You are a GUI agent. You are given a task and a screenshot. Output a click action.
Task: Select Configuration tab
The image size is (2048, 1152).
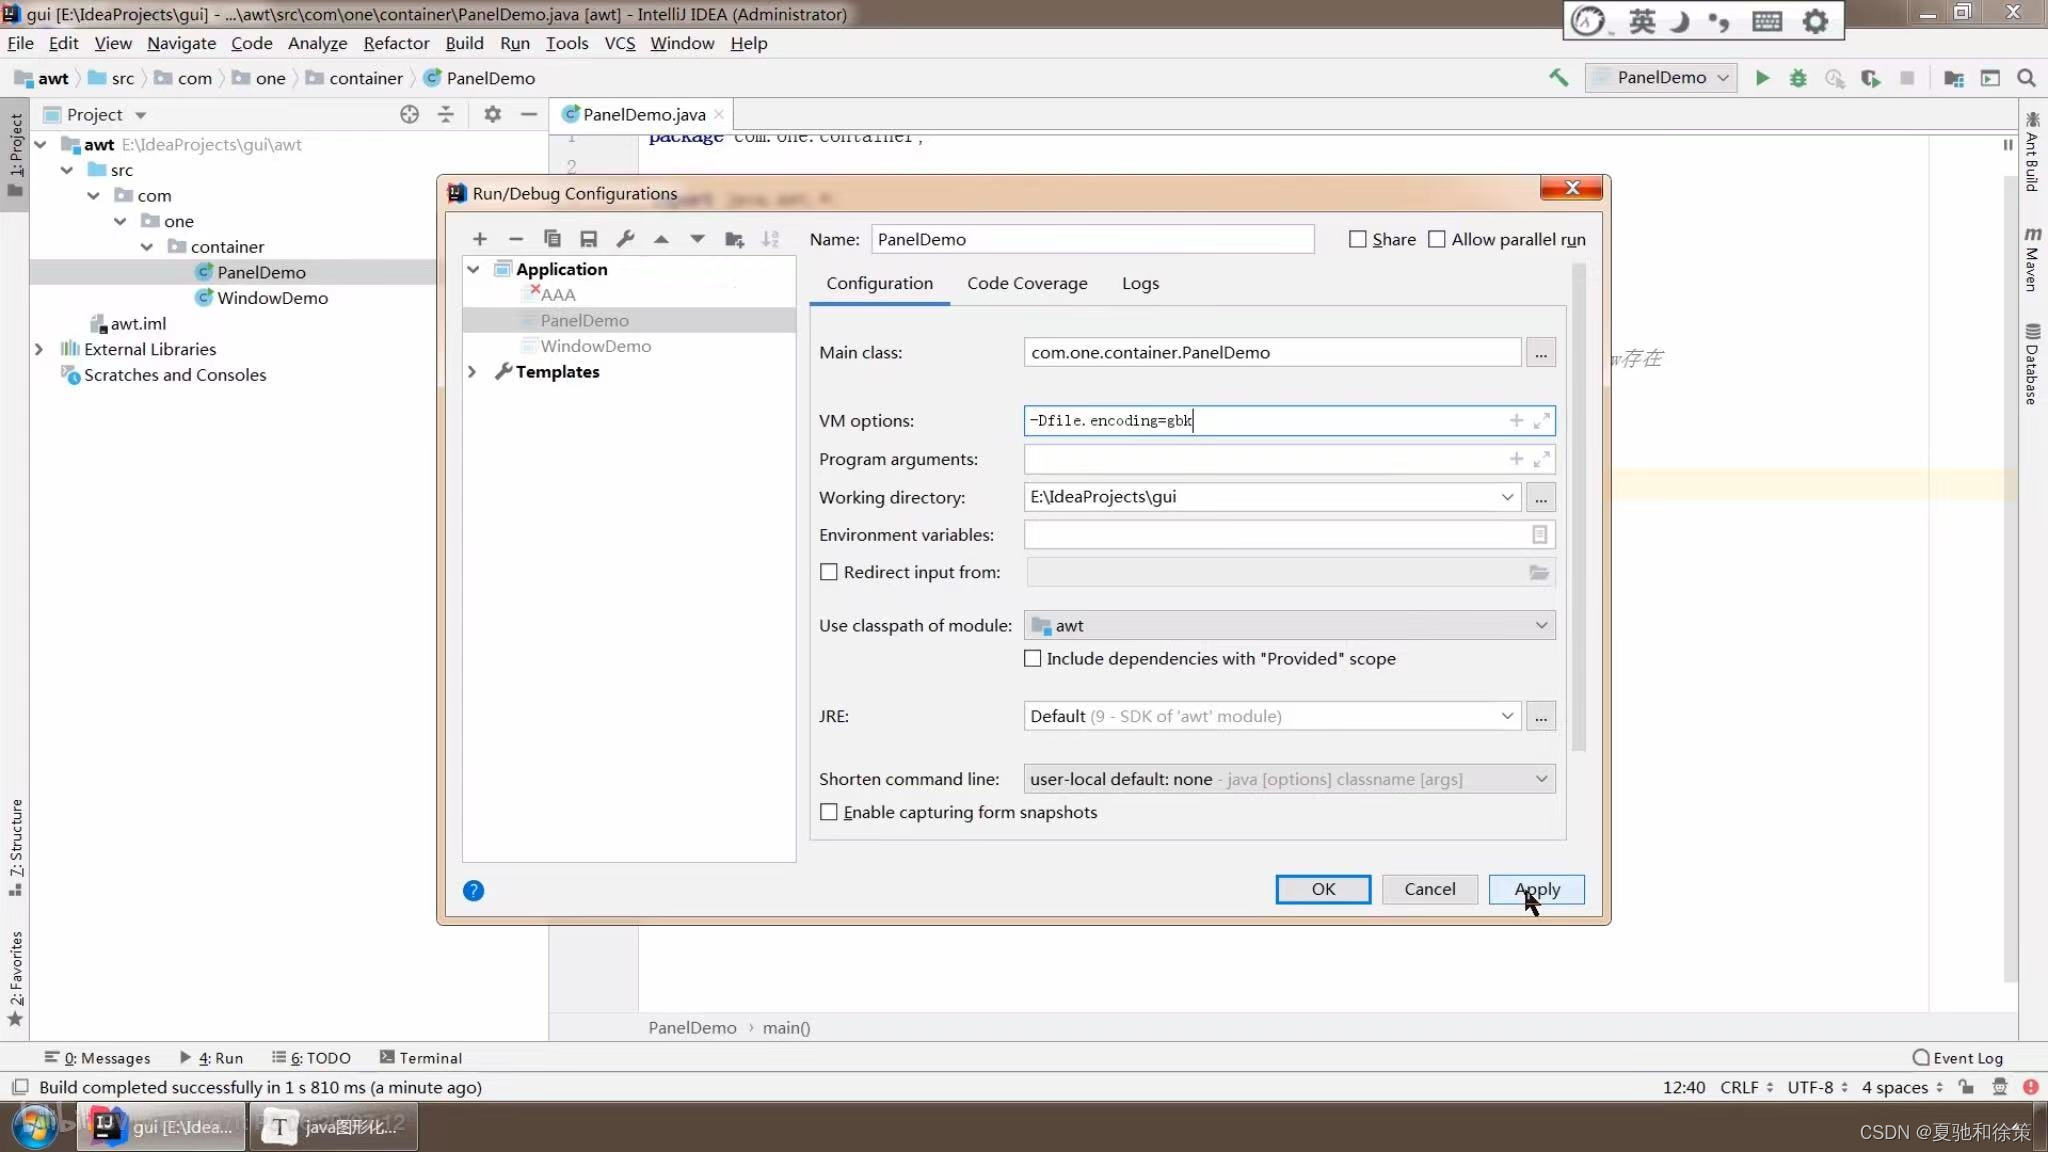[x=879, y=283]
